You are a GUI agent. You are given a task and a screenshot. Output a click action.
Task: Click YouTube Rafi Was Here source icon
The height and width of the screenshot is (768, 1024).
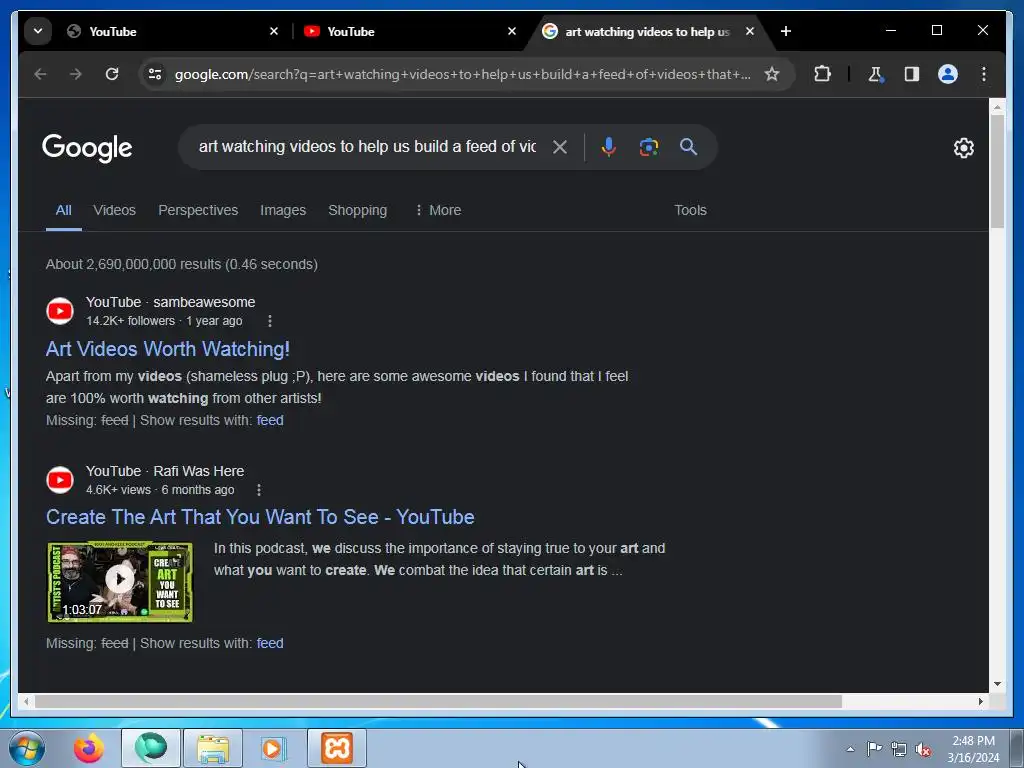tap(60, 480)
